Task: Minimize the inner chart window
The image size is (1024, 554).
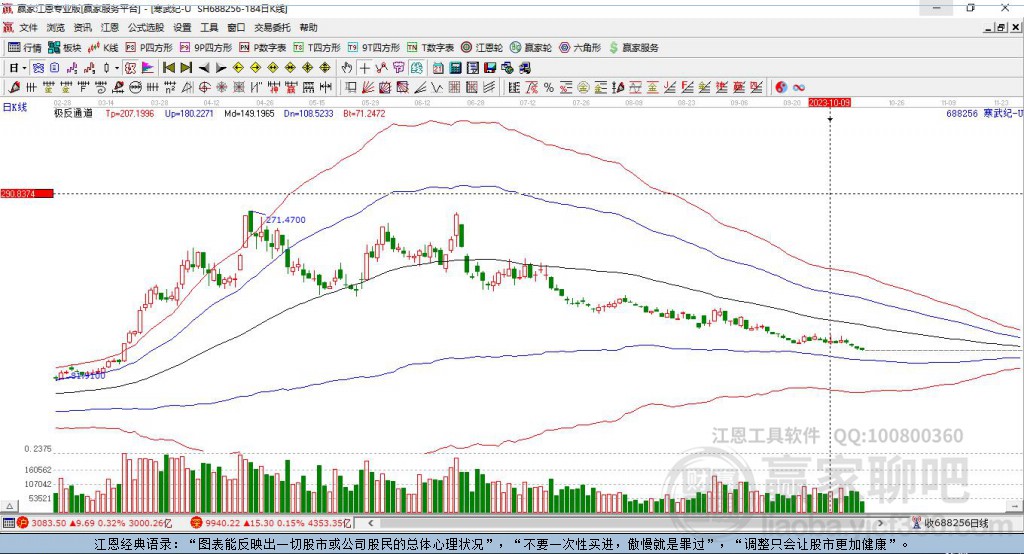Action: tap(989, 27)
